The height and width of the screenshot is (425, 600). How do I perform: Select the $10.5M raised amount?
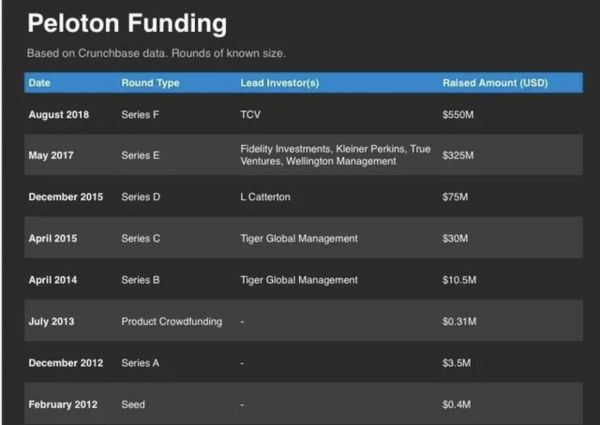pyautogui.click(x=460, y=280)
